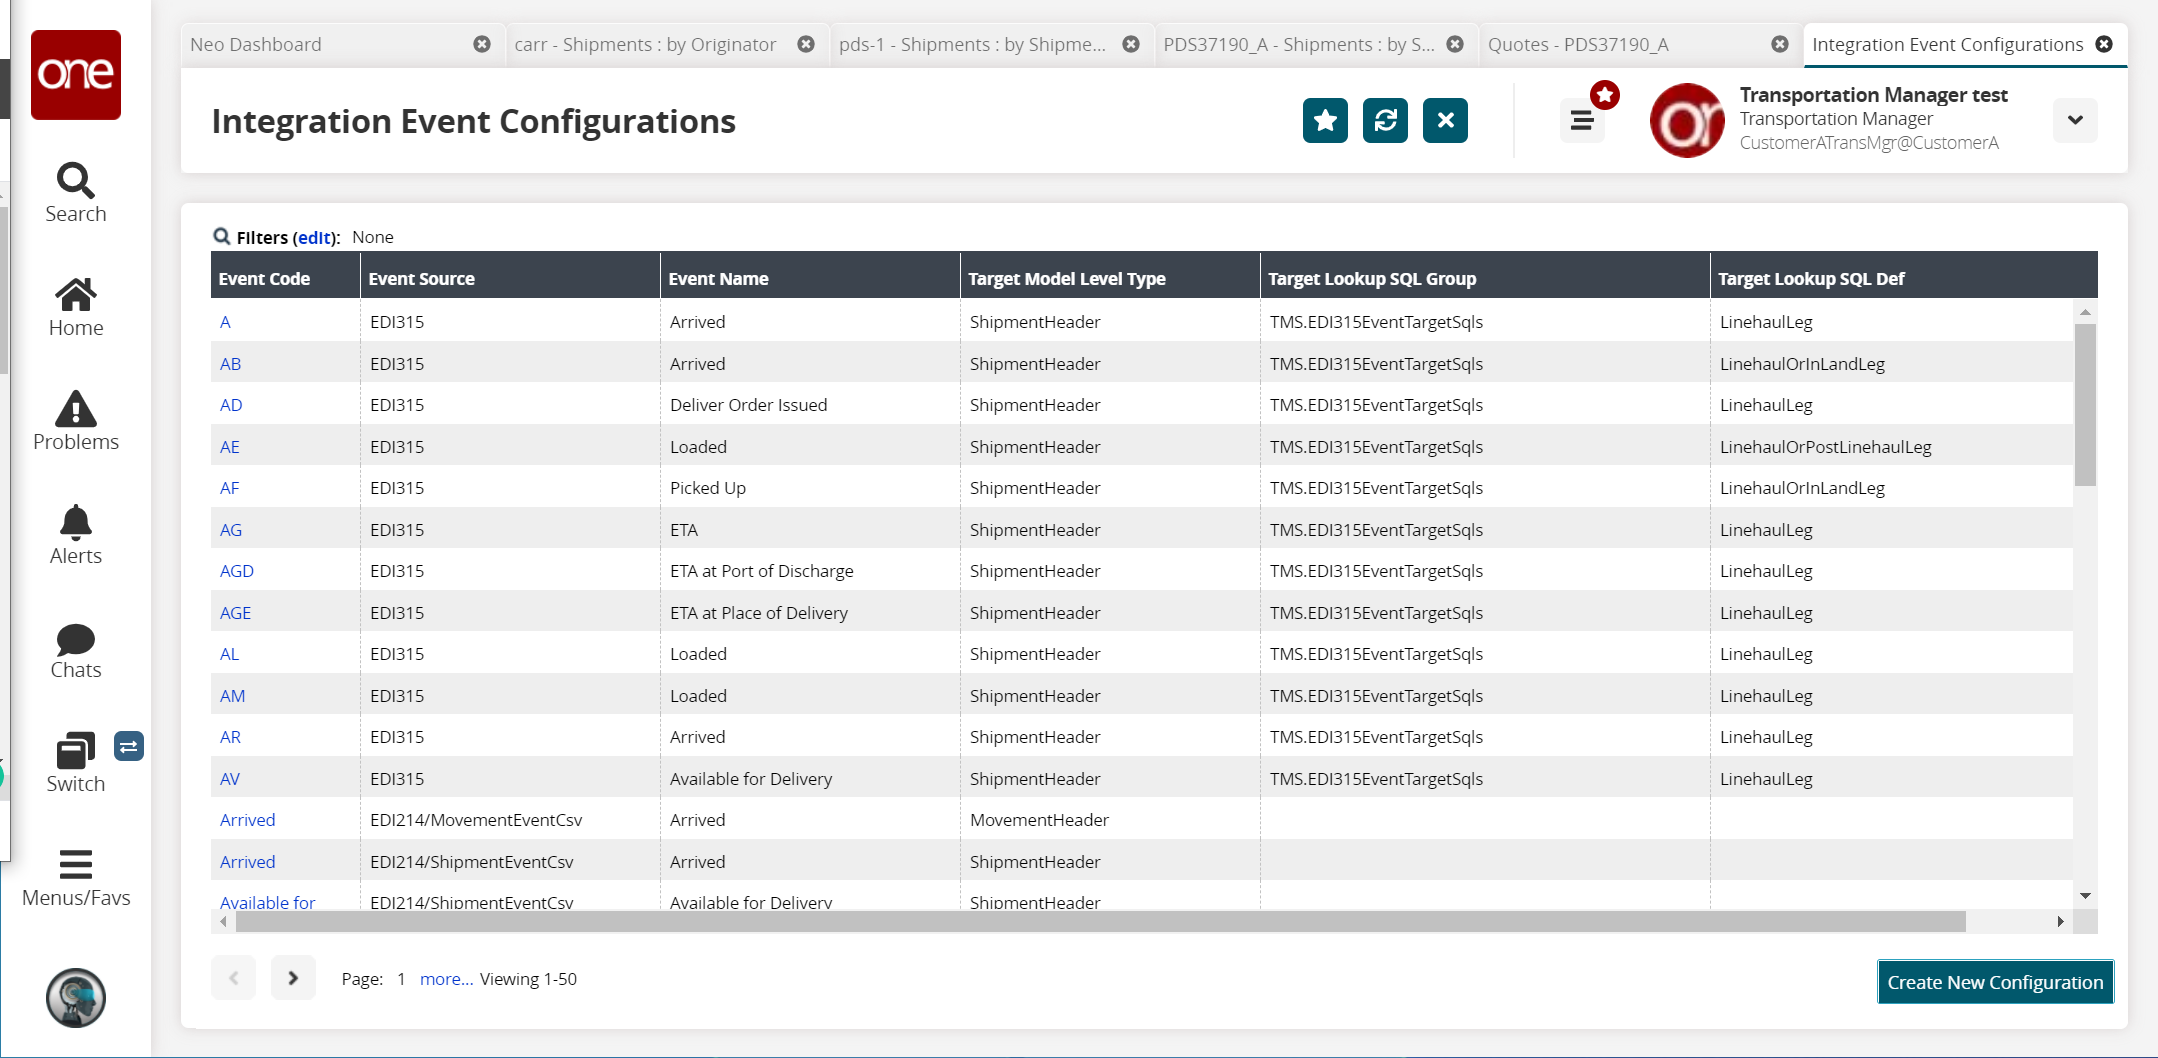
Task: Expand the user profile dropdown chevron
Action: click(2075, 121)
